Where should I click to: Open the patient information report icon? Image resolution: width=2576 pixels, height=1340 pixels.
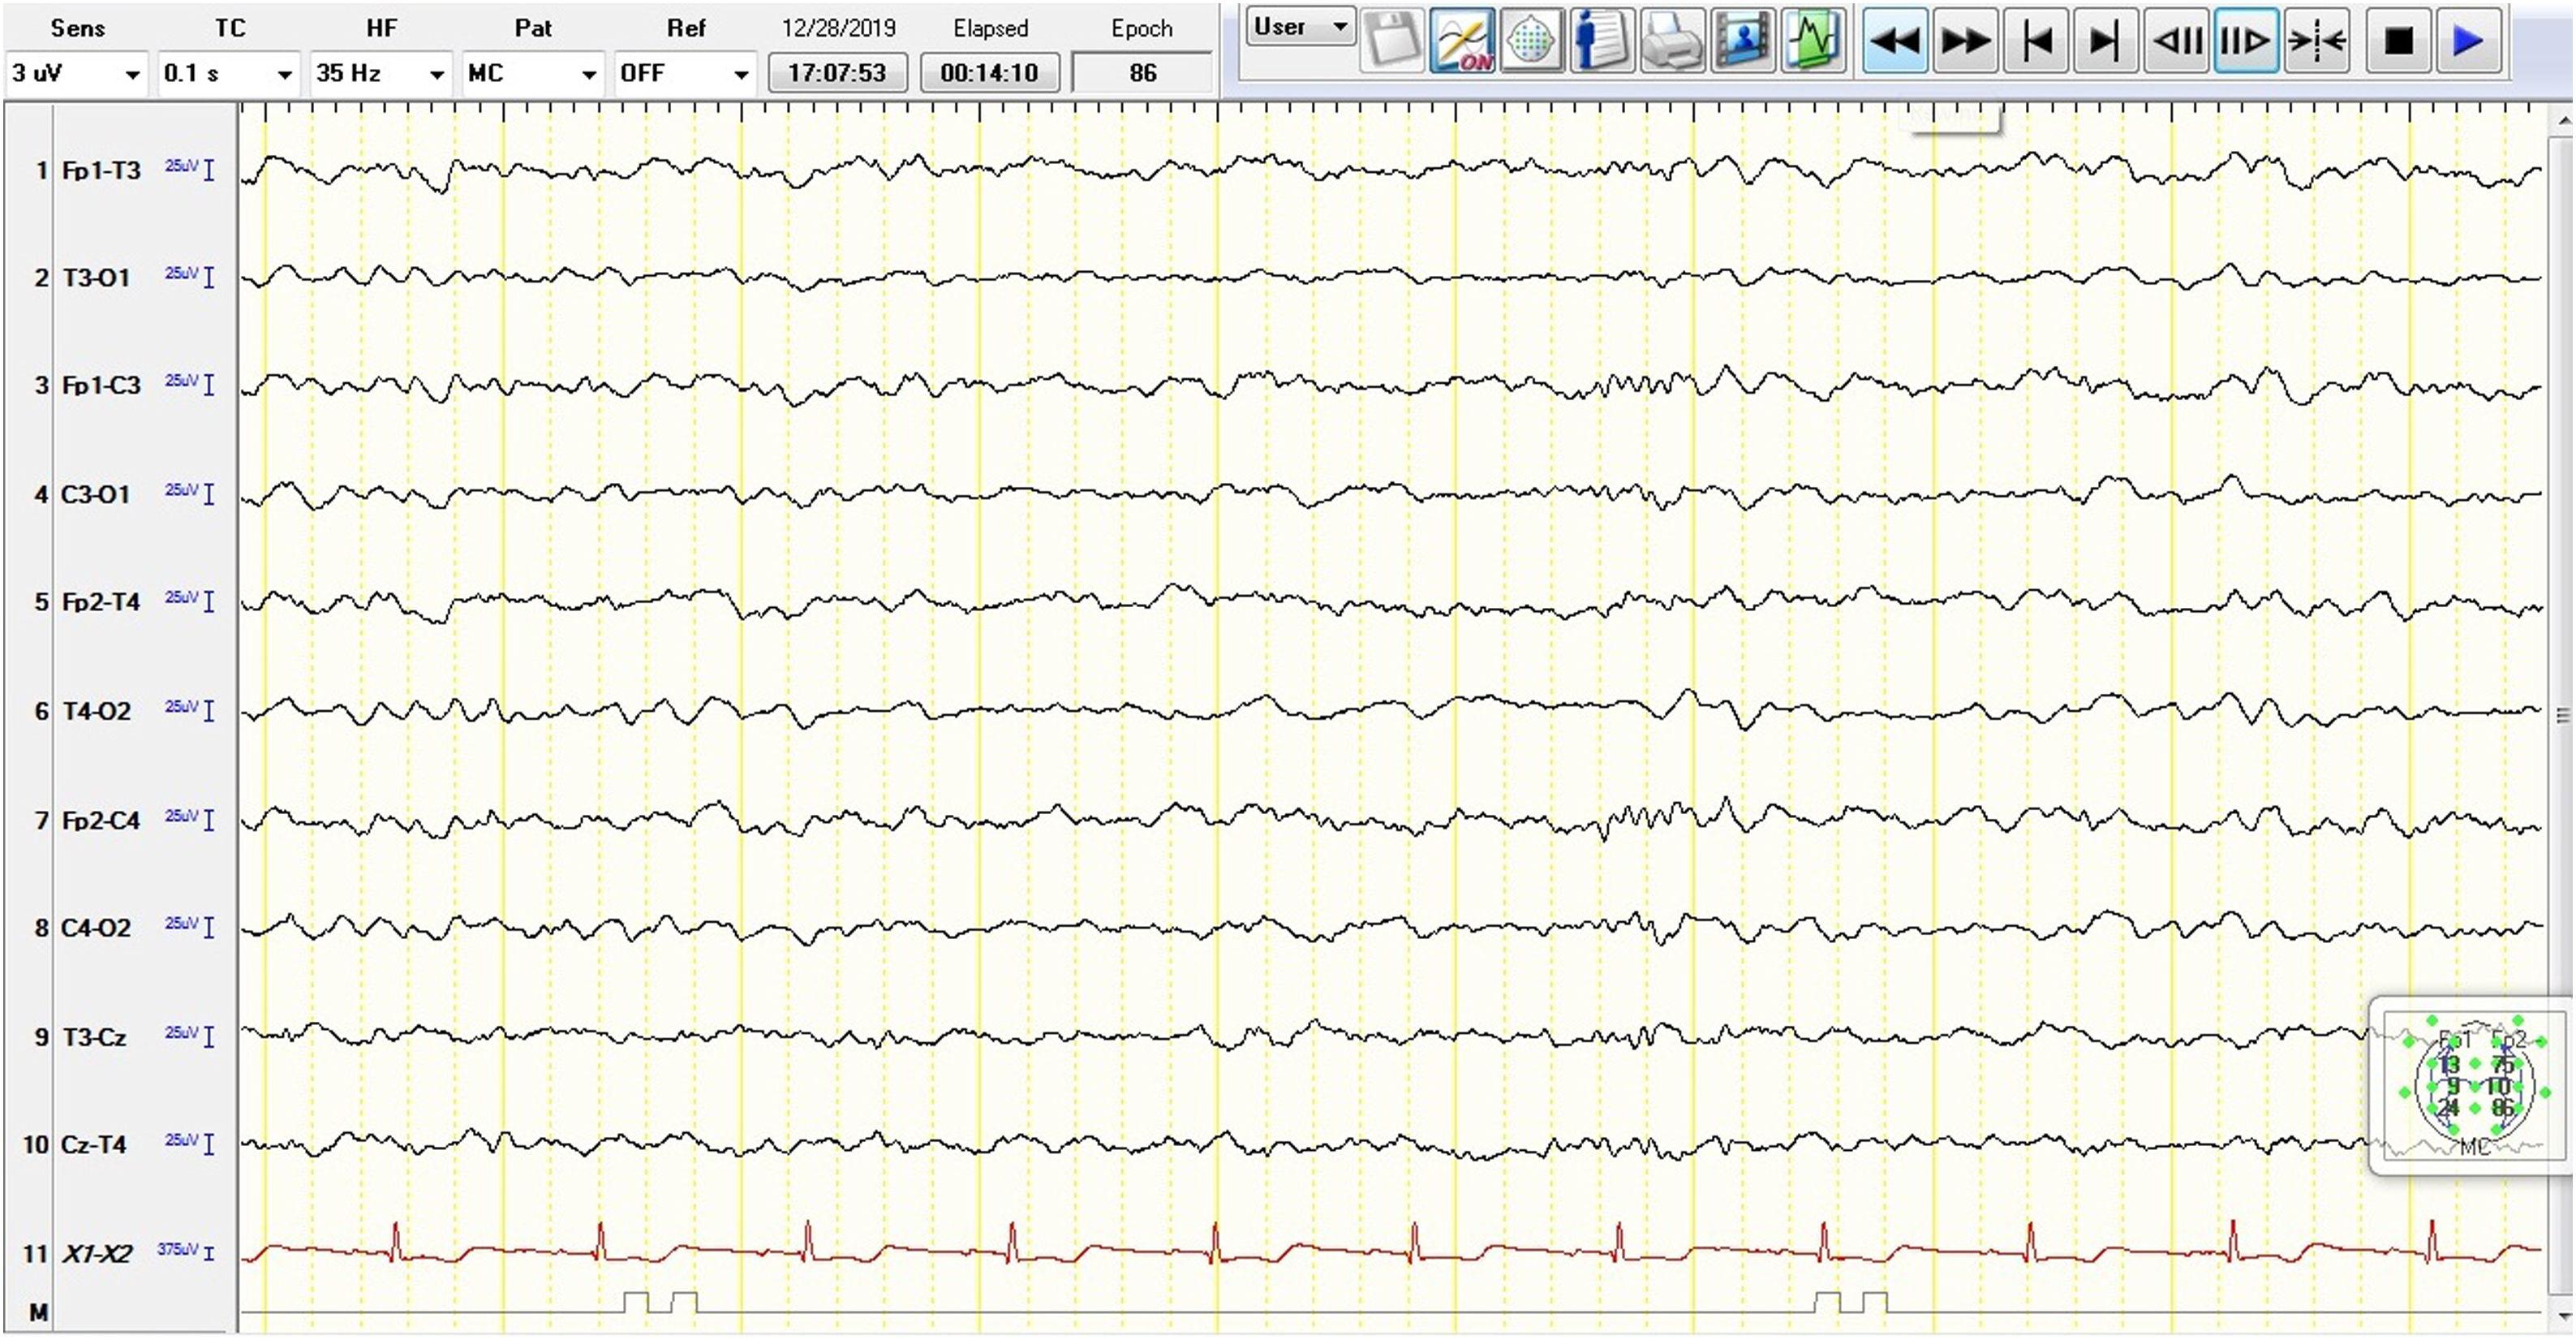coord(1601,41)
